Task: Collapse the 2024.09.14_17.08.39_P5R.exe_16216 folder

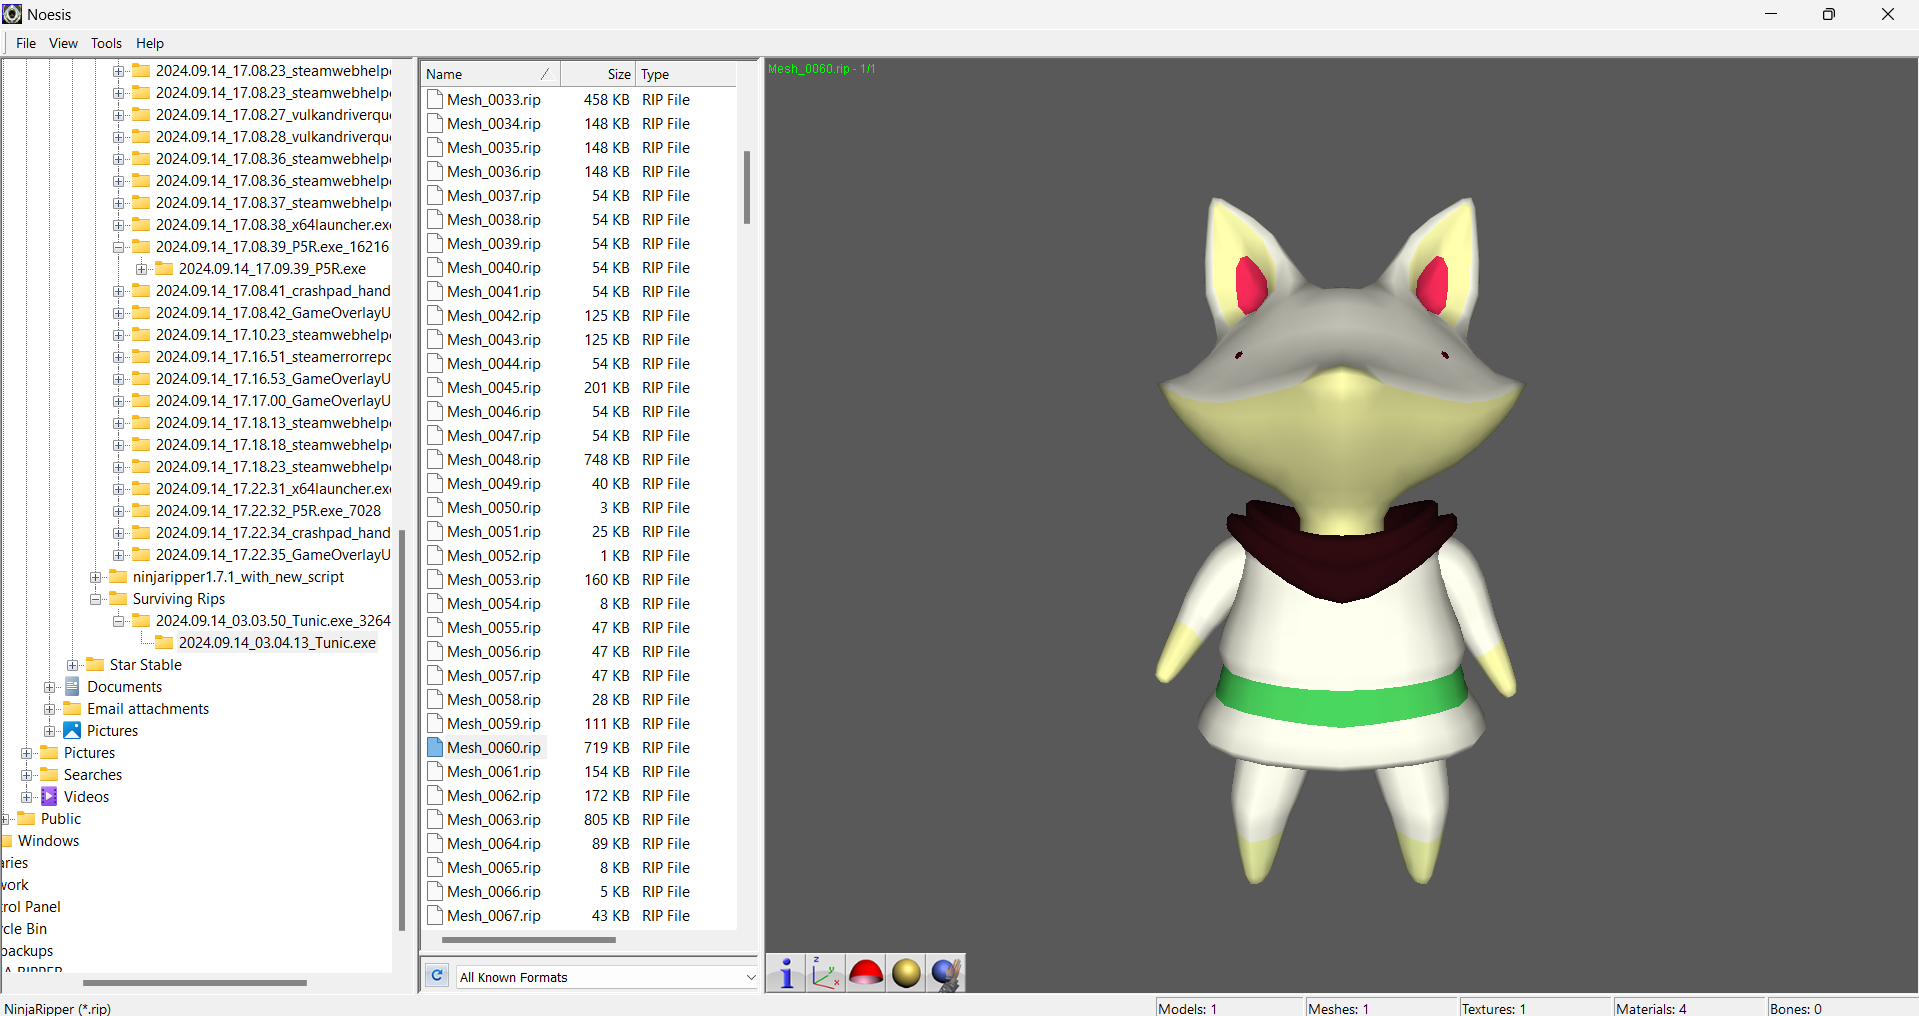Action: 119,247
